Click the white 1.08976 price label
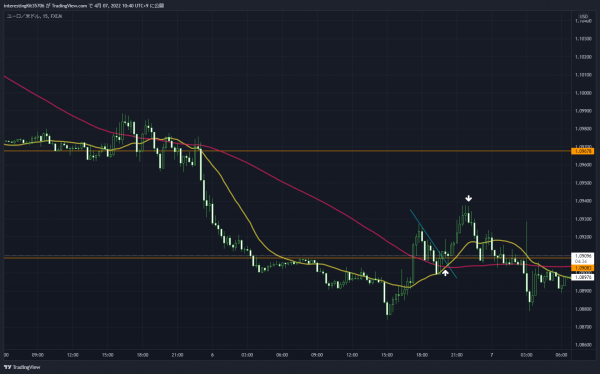The image size is (600, 374). click(583, 277)
